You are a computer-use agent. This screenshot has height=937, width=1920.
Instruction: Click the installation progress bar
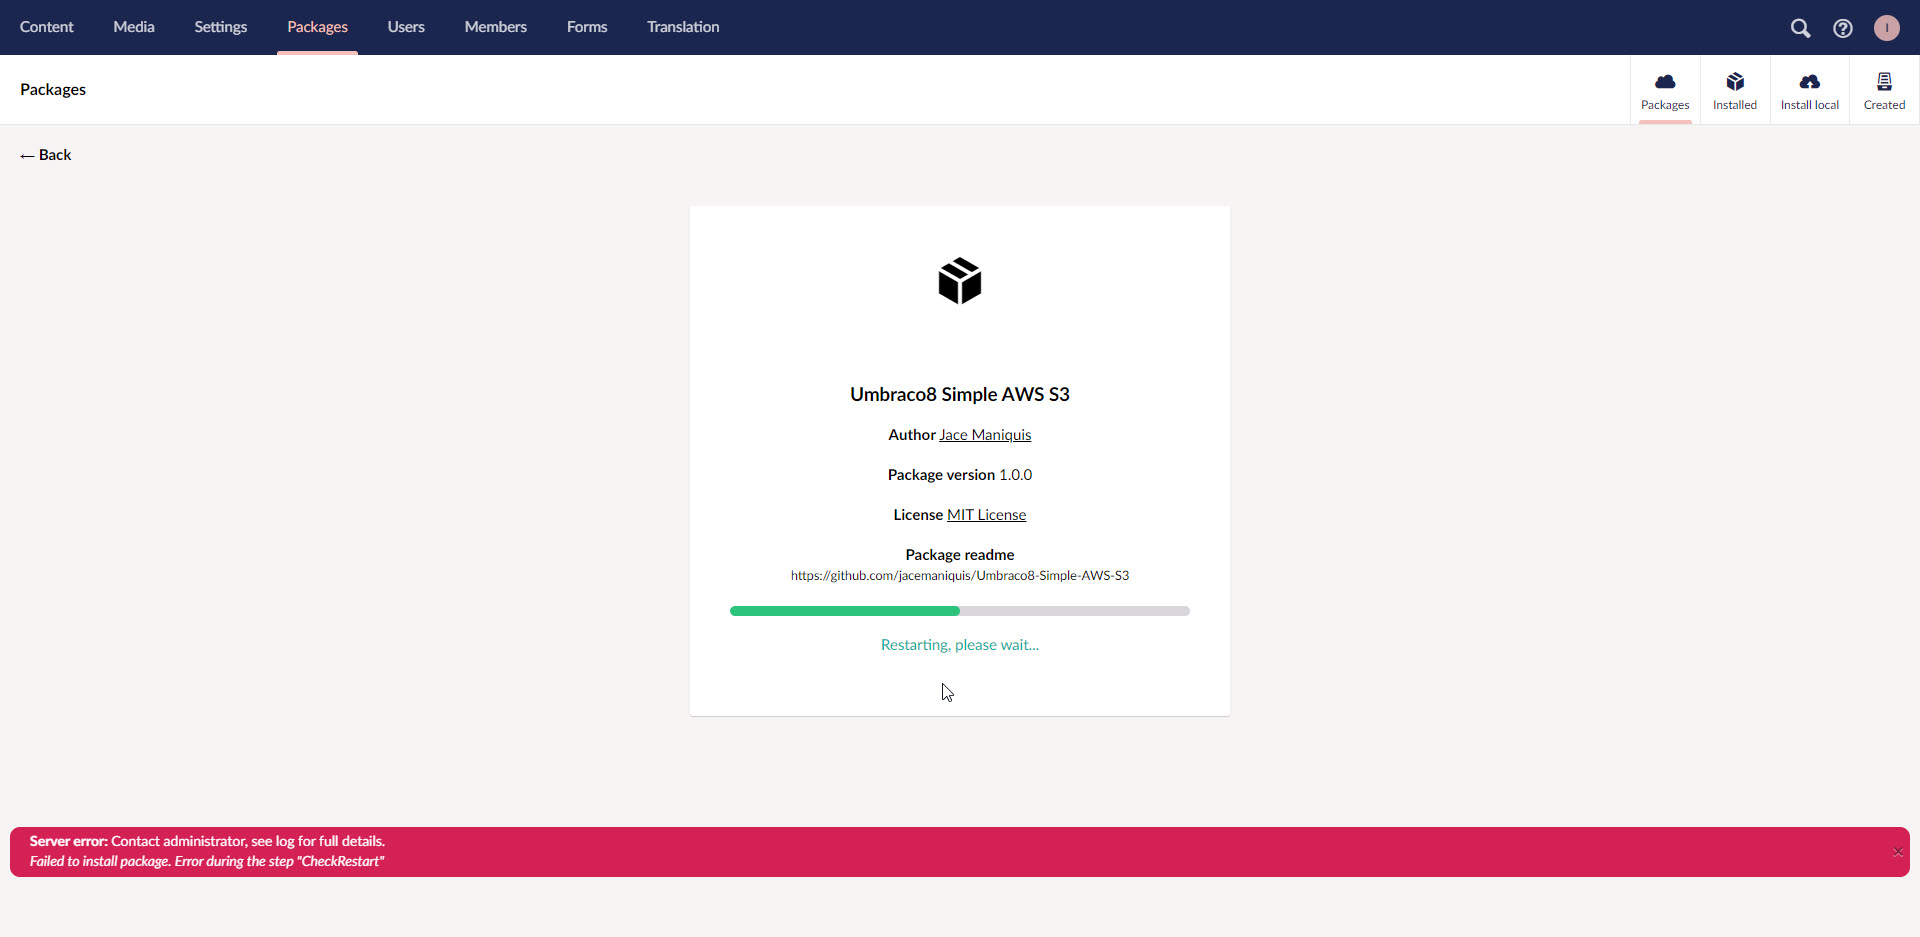[960, 611]
